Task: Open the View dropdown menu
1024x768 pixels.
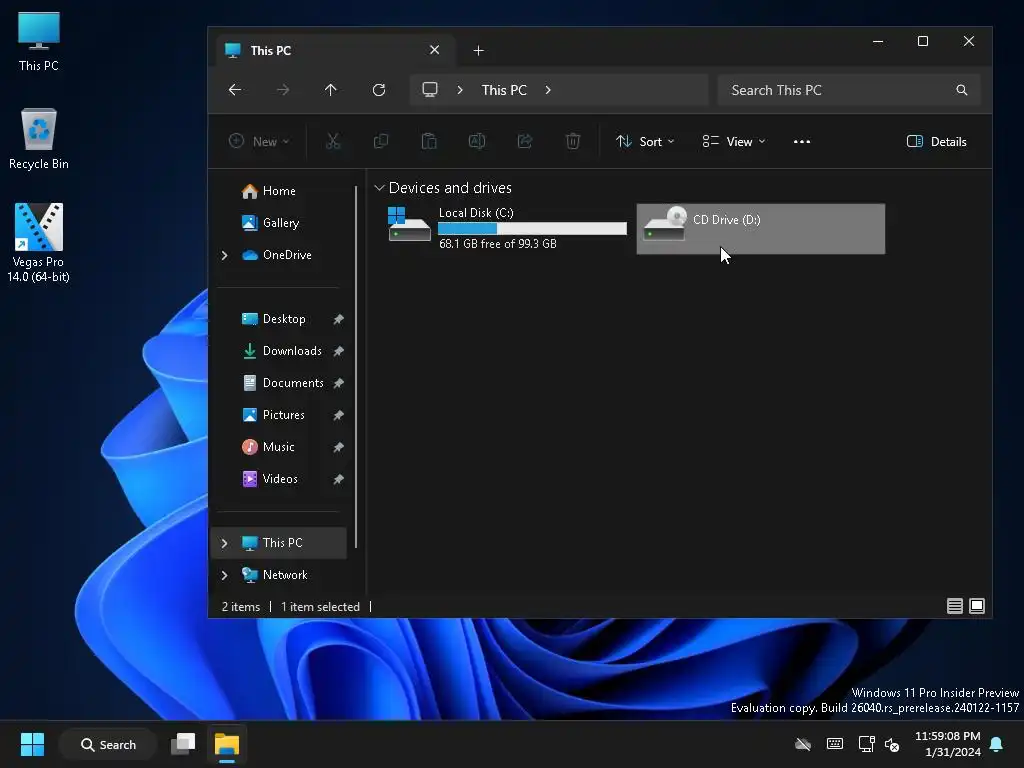Action: [733, 142]
